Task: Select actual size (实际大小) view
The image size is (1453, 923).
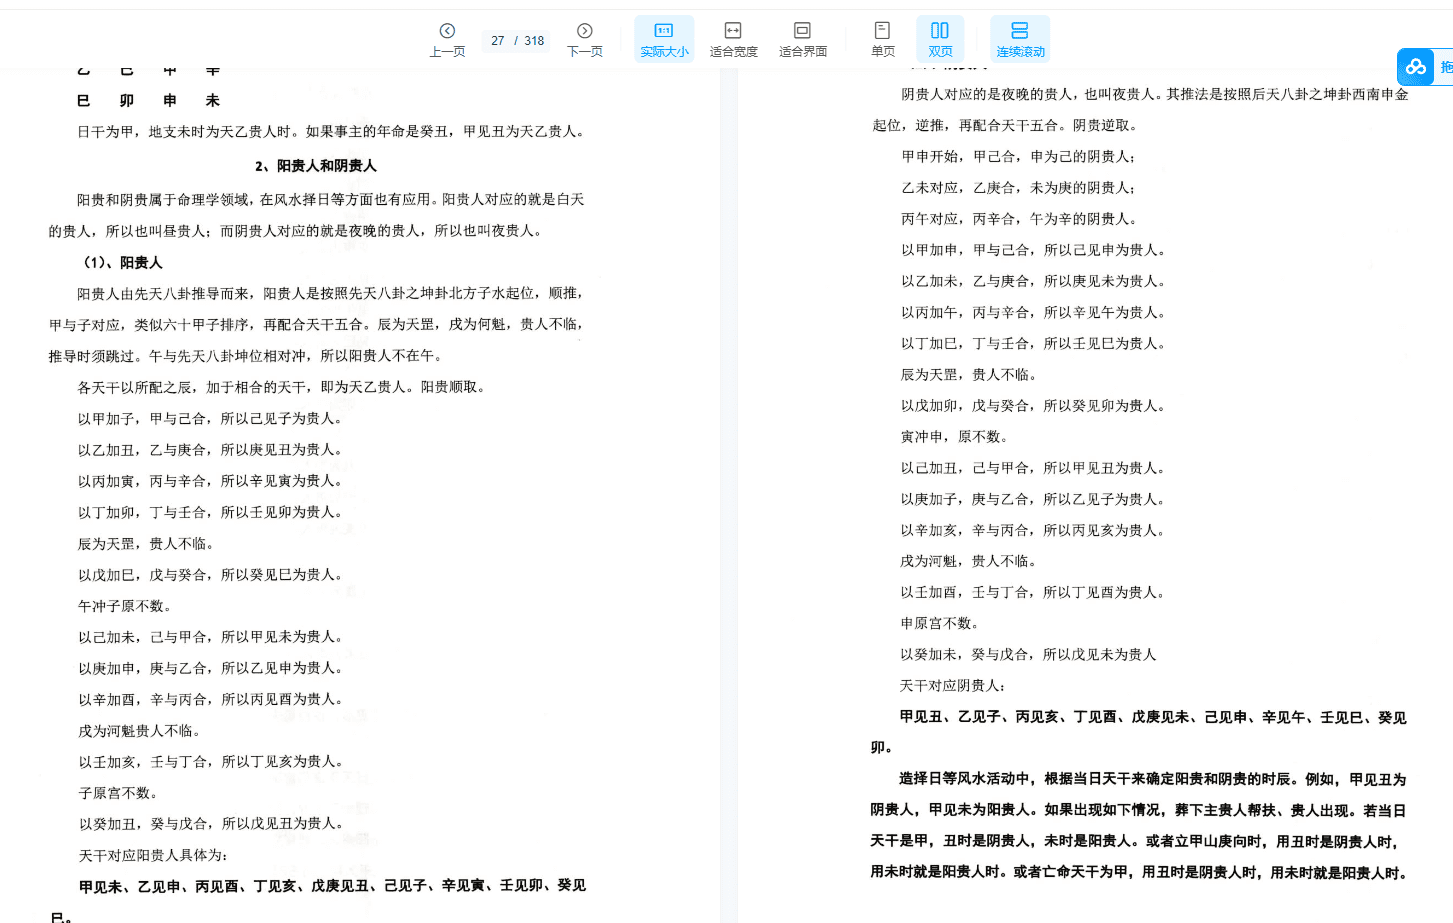Action: click(664, 39)
